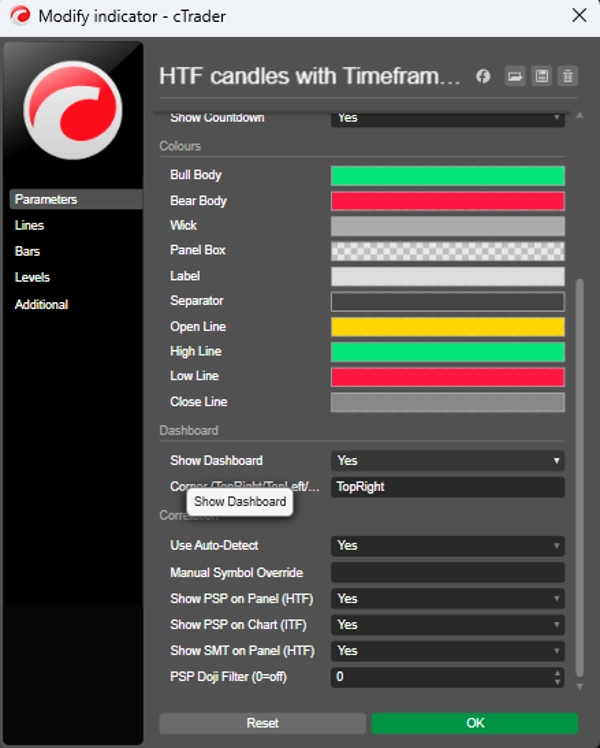
Task: Open the Show SMT on Panel (HTF) dropdown
Action: tap(447, 651)
